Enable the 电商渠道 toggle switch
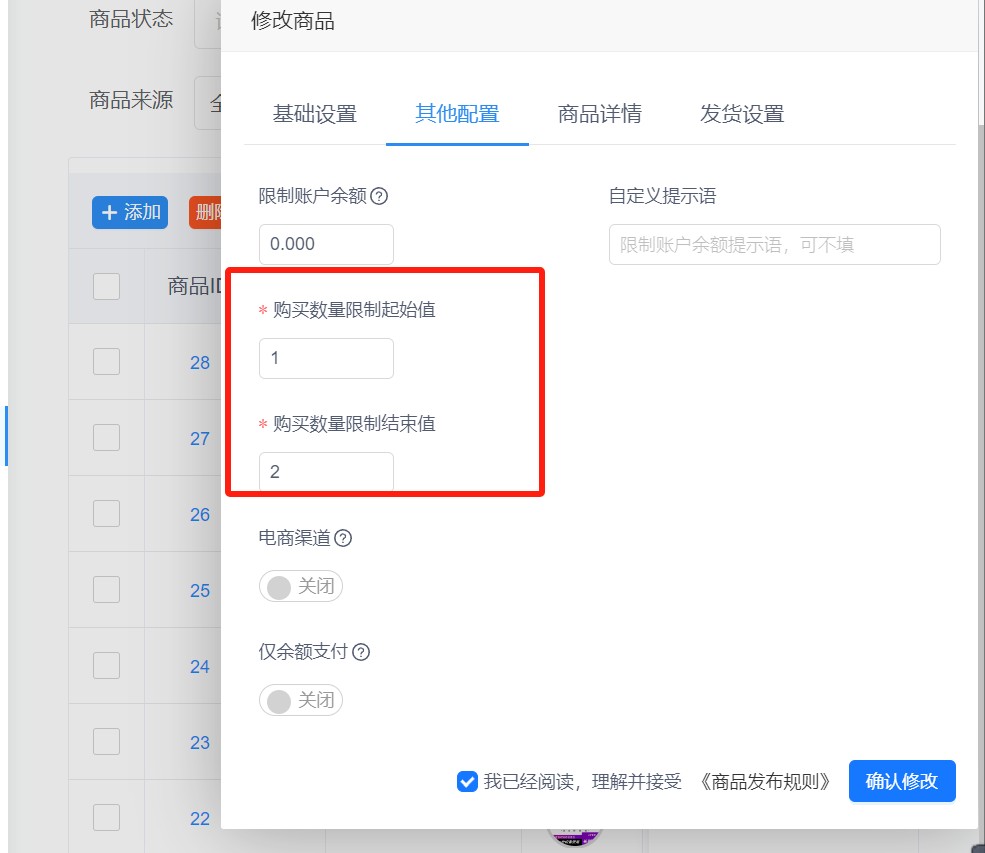This screenshot has width=985, height=853. [x=300, y=587]
